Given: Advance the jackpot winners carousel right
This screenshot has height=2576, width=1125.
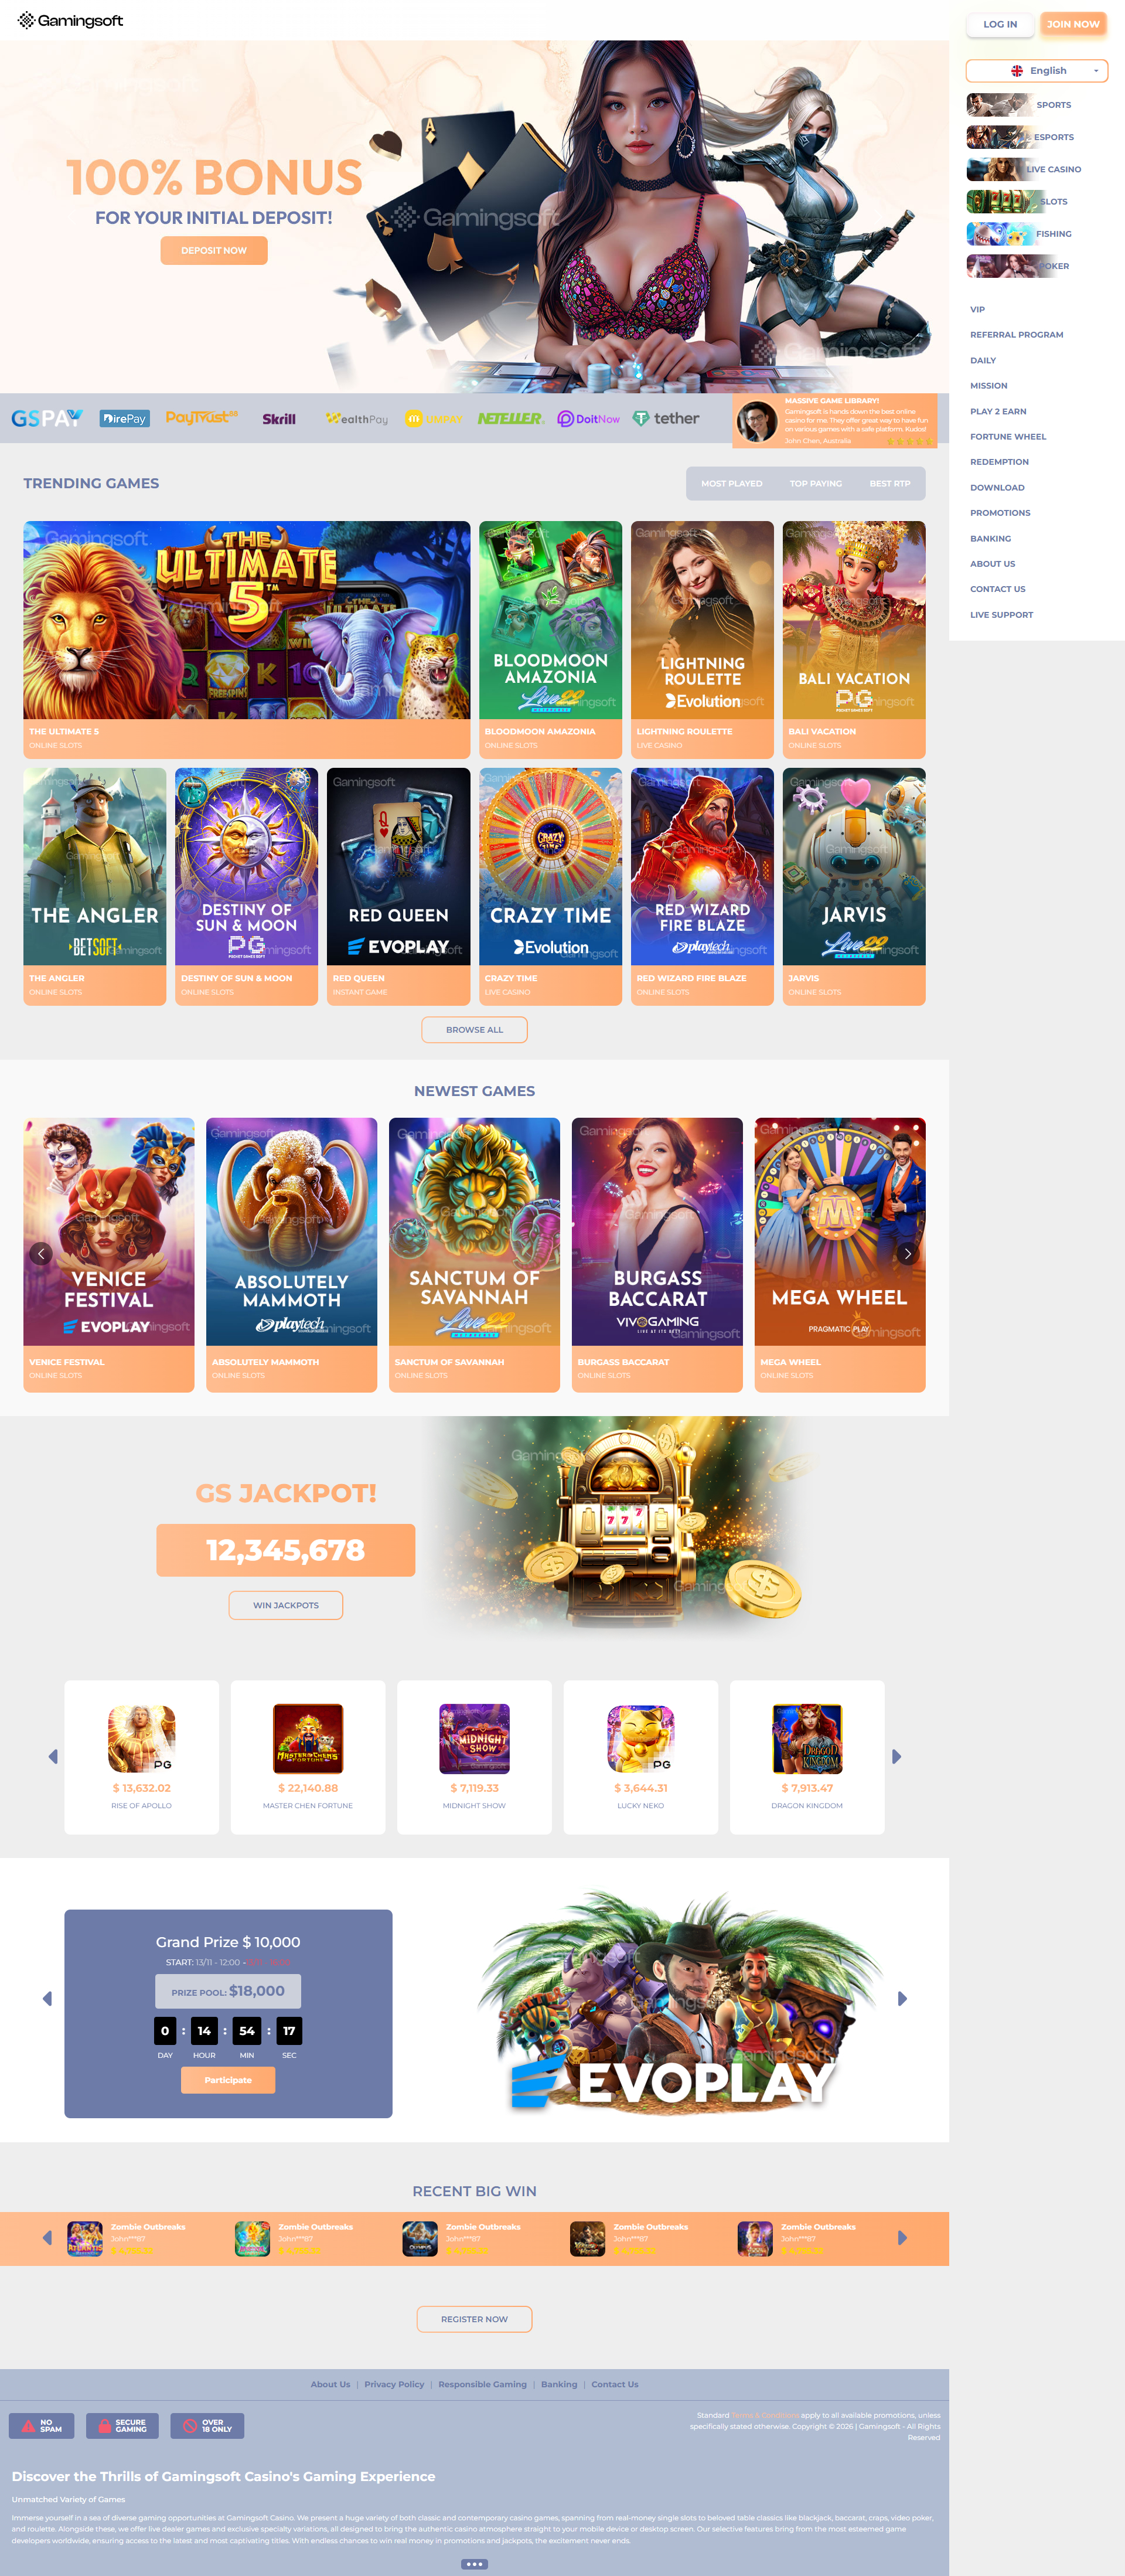Looking at the screenshot, I should coord(896,1756).
